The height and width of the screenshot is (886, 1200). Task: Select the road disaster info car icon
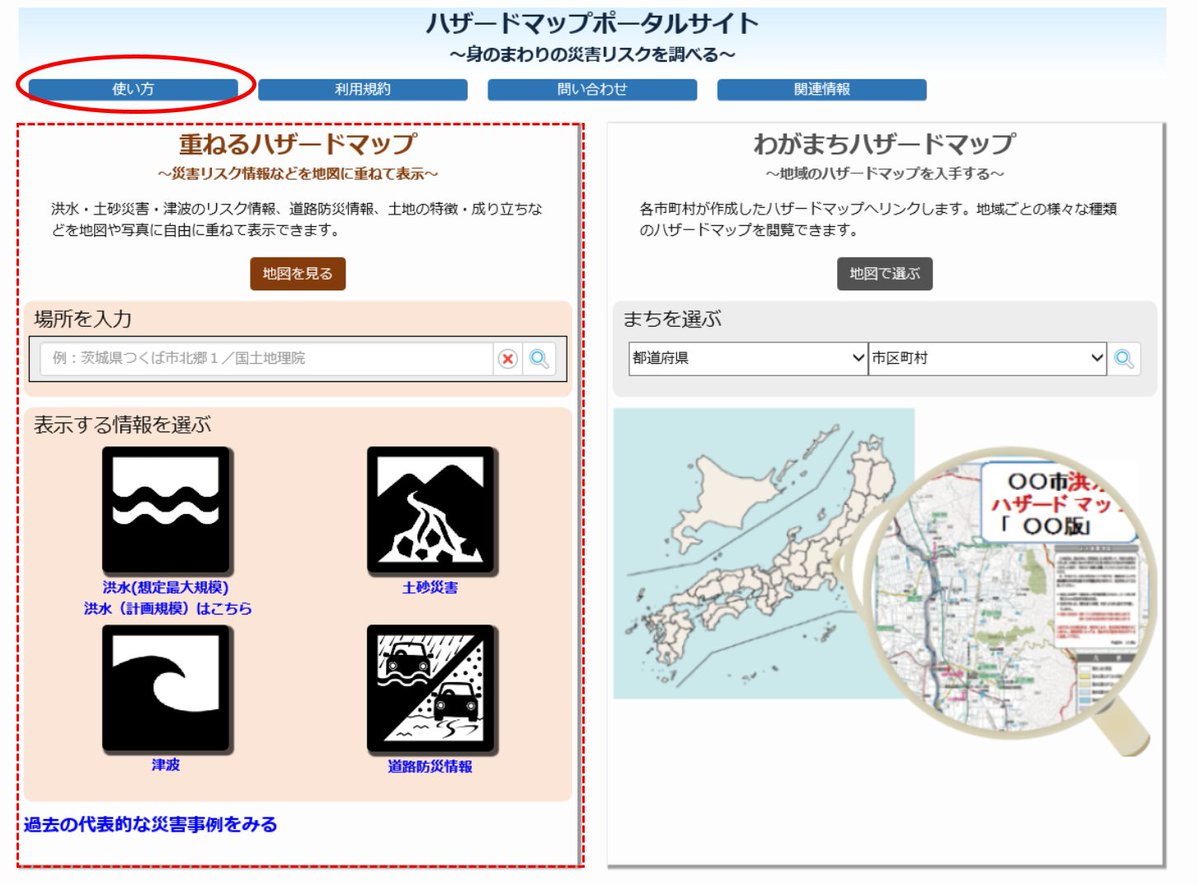click(432, 690)
